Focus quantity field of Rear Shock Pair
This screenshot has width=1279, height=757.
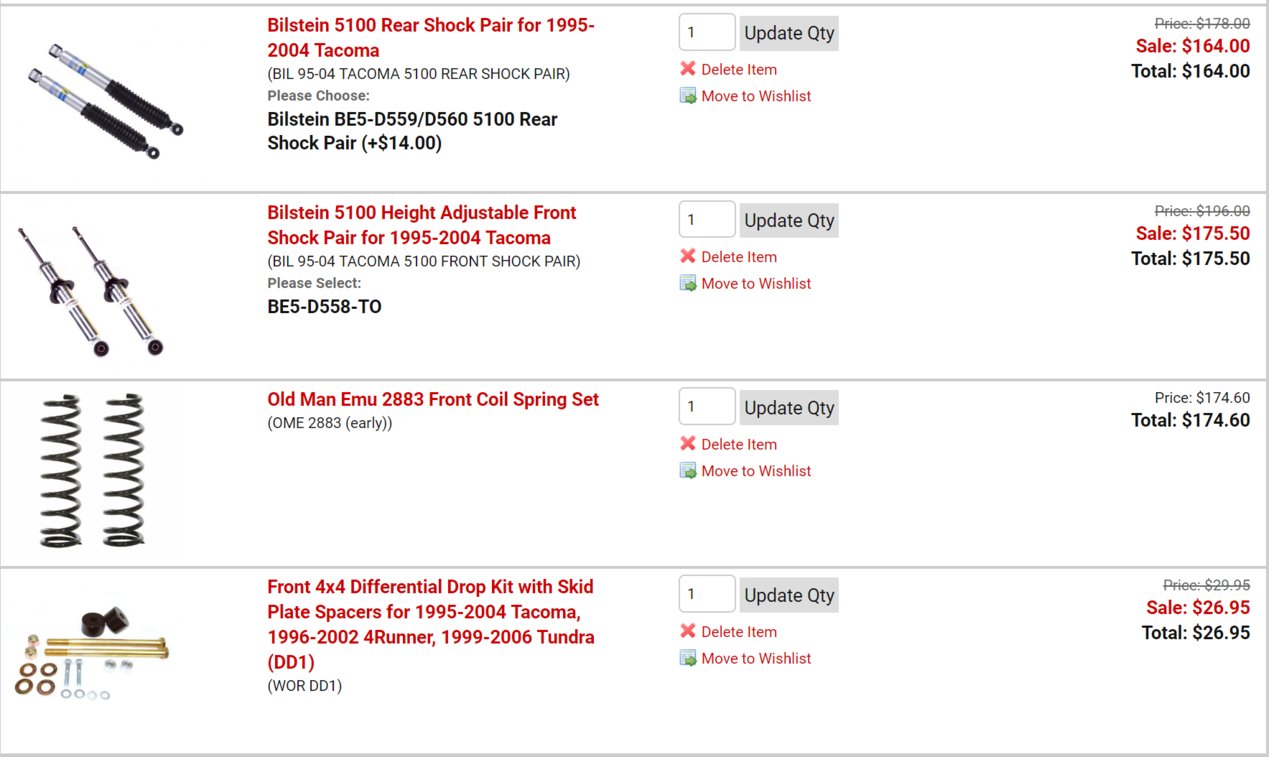click(707, 32)
